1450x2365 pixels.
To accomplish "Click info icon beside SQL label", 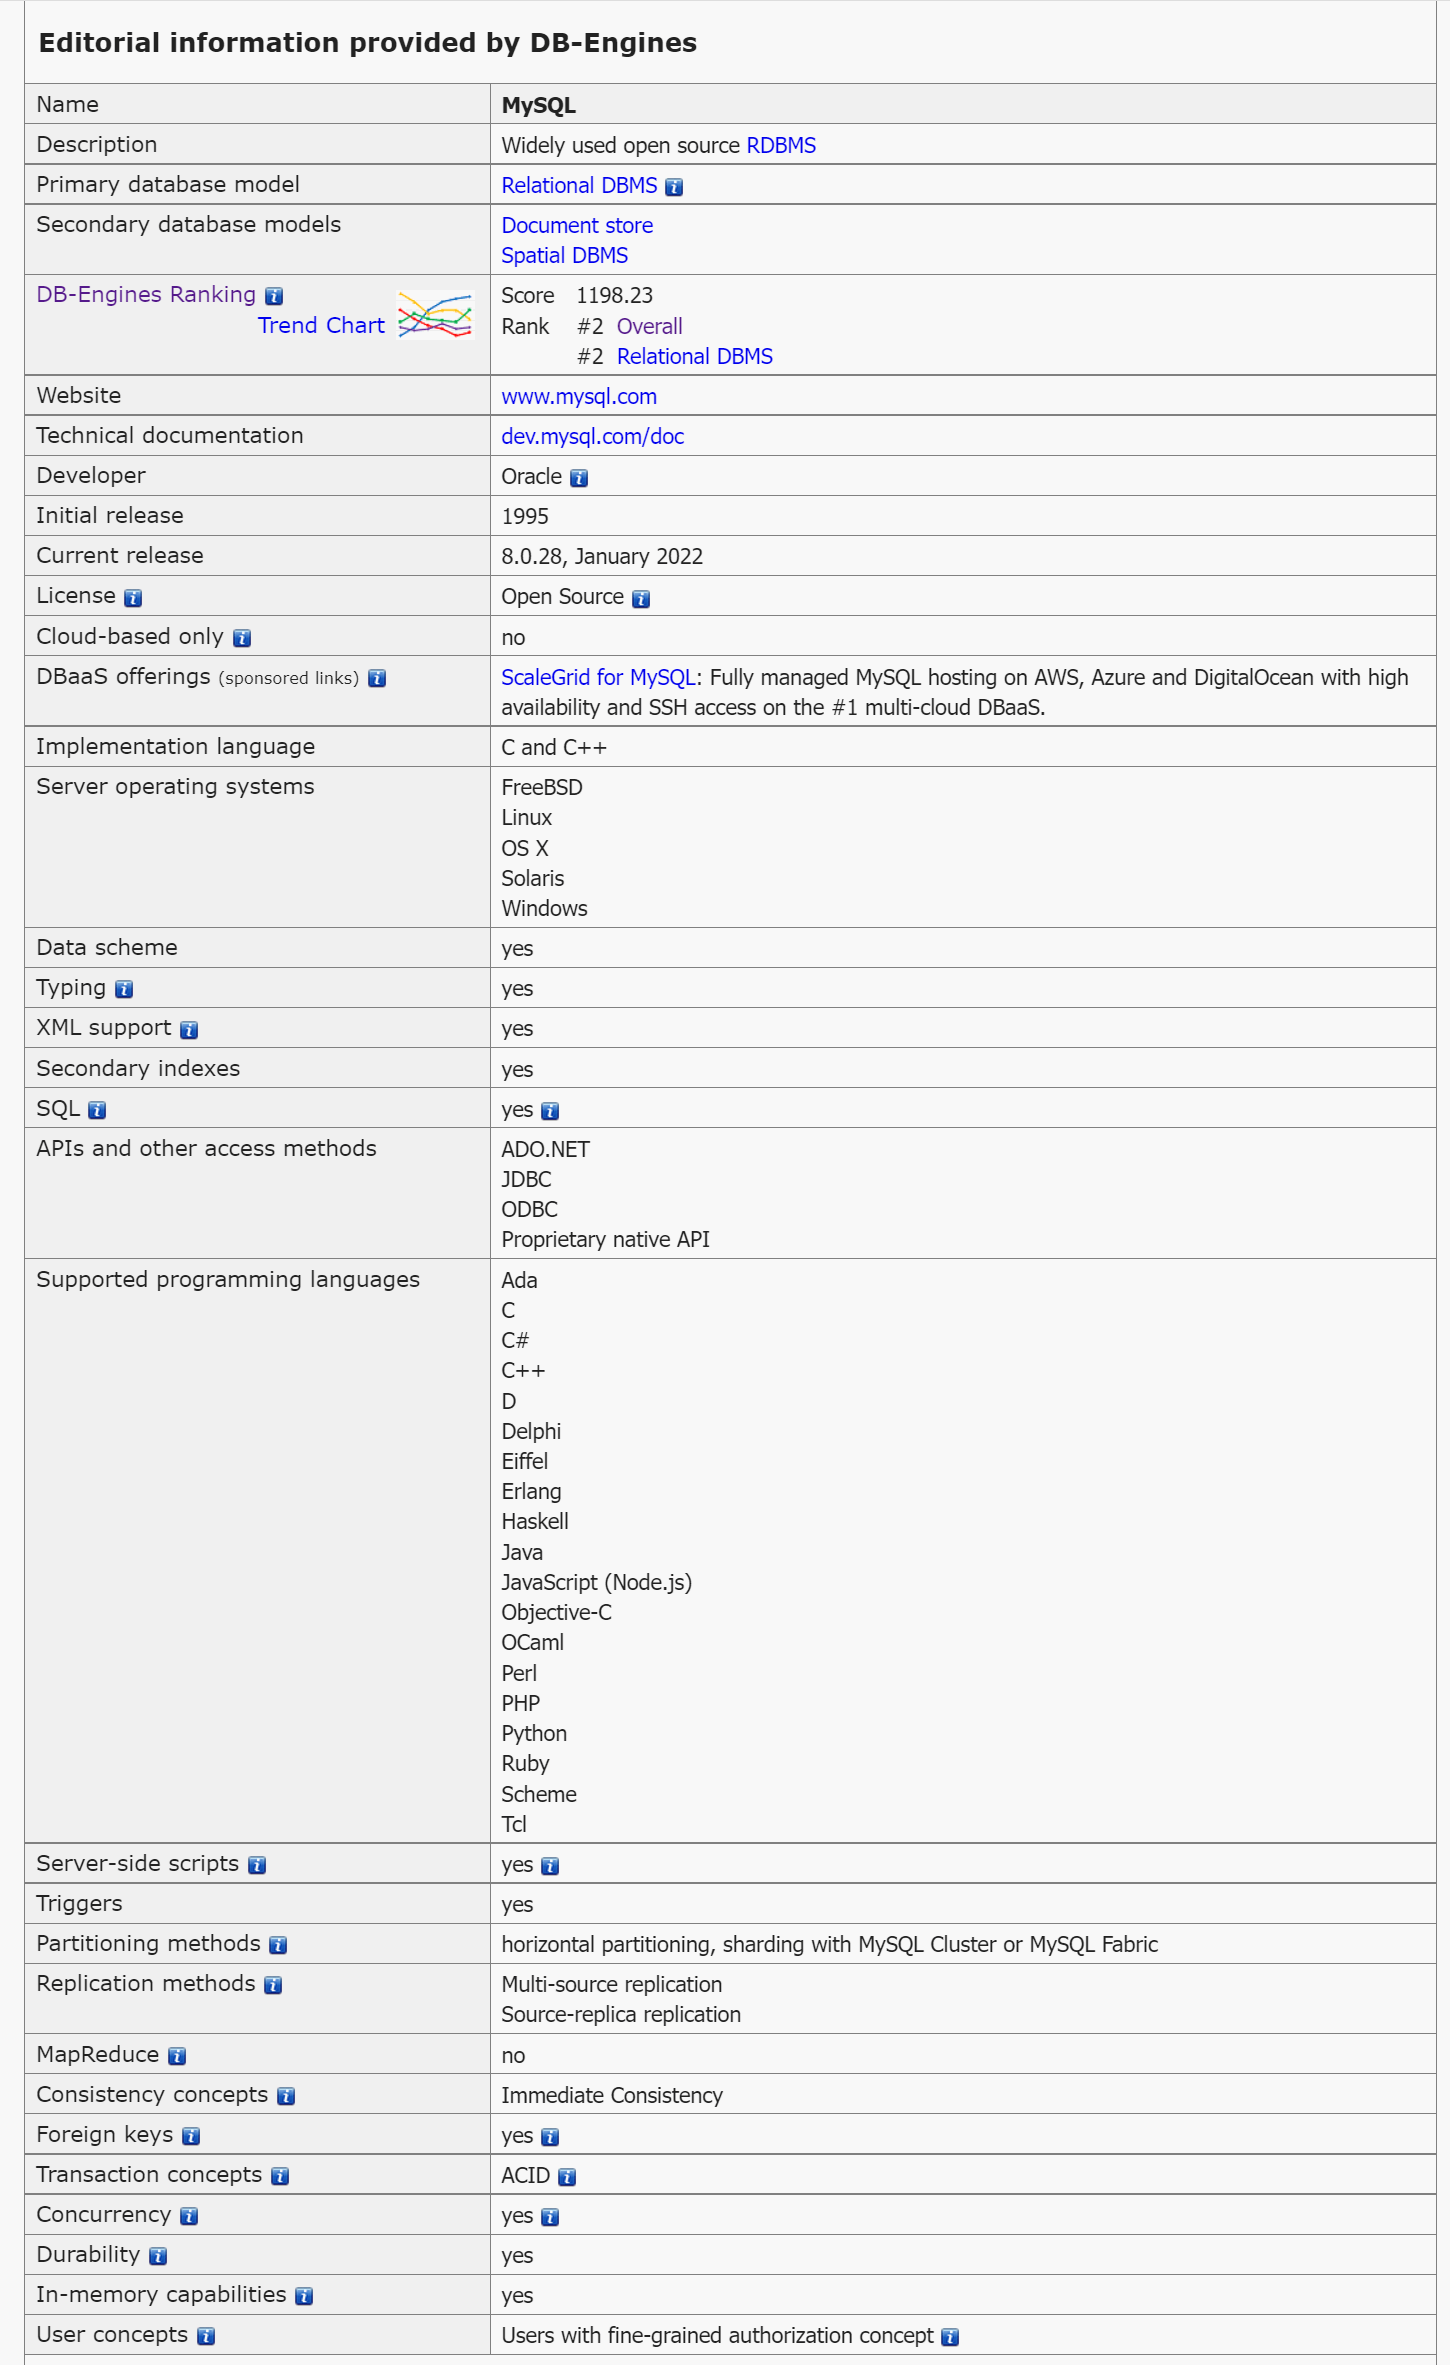I will [x=97, y=1110].
